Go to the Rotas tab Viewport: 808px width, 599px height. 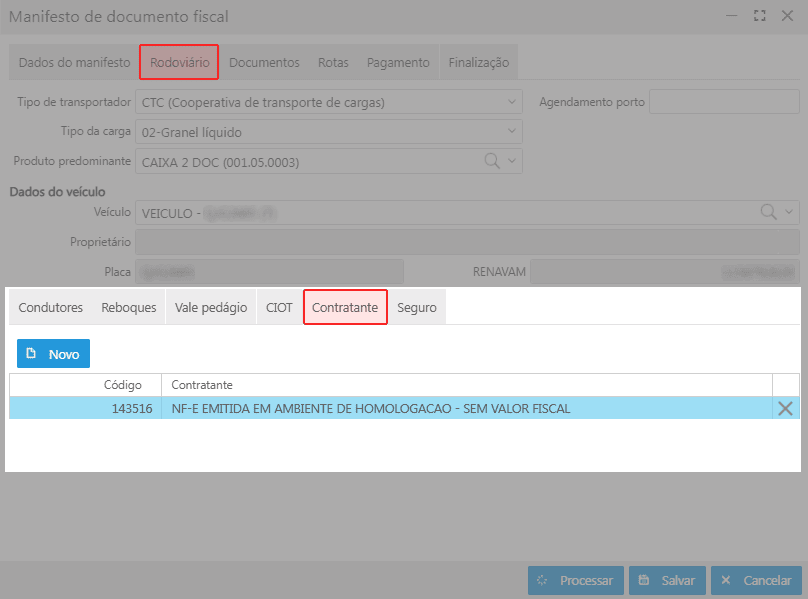tap(333, 62)
